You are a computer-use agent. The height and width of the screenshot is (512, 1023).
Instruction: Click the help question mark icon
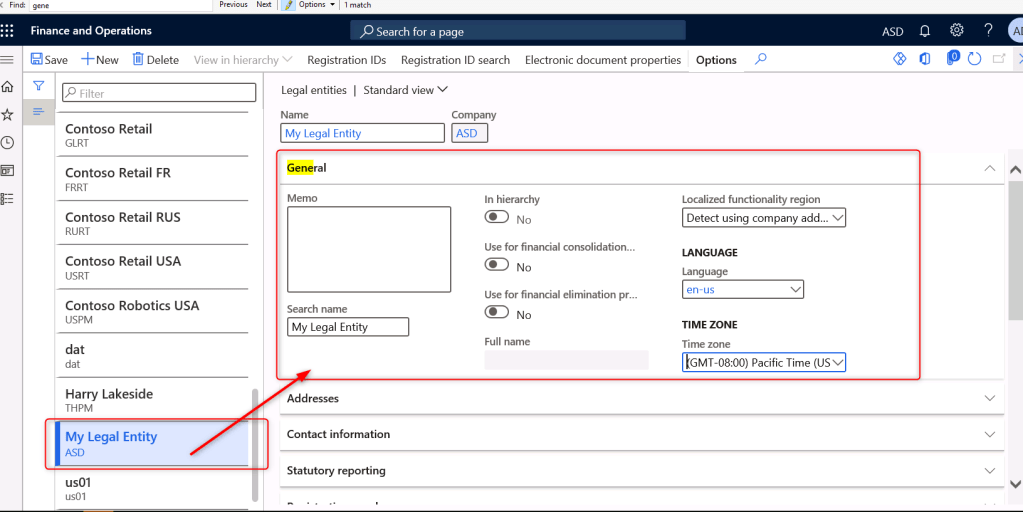pos(988,31)
